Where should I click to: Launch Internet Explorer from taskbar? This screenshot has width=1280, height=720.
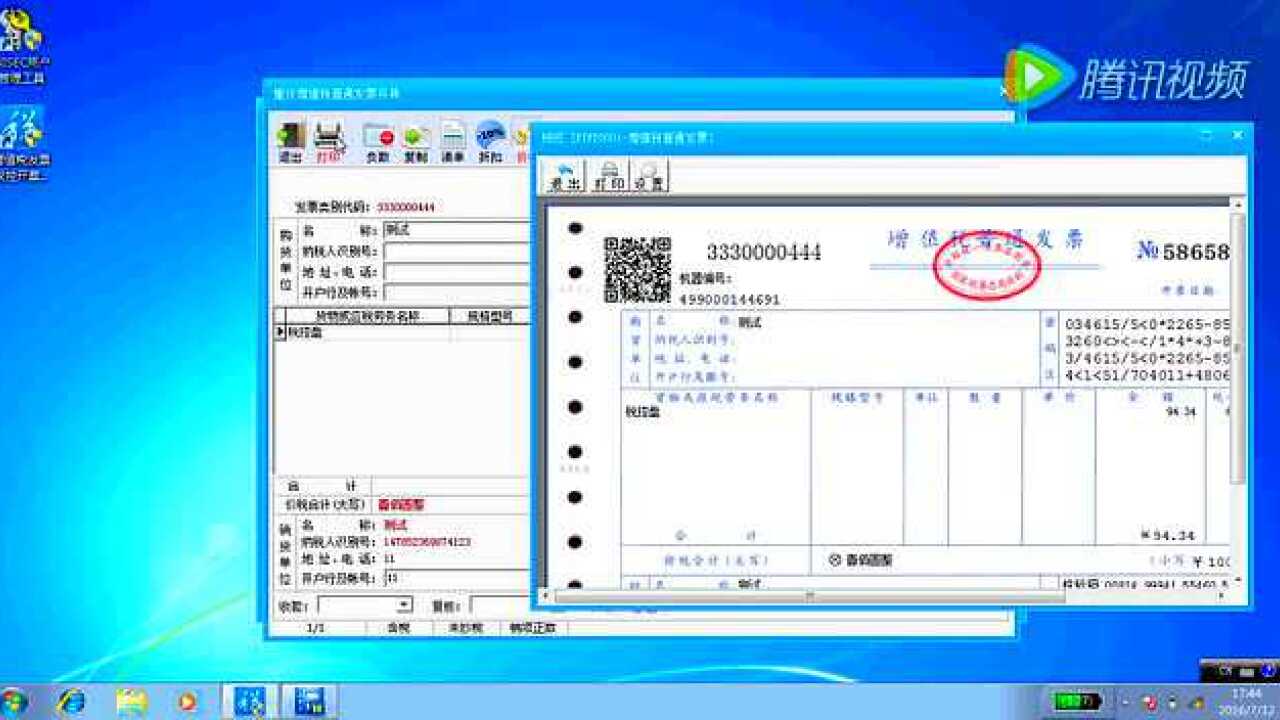(x=71, y=701)
